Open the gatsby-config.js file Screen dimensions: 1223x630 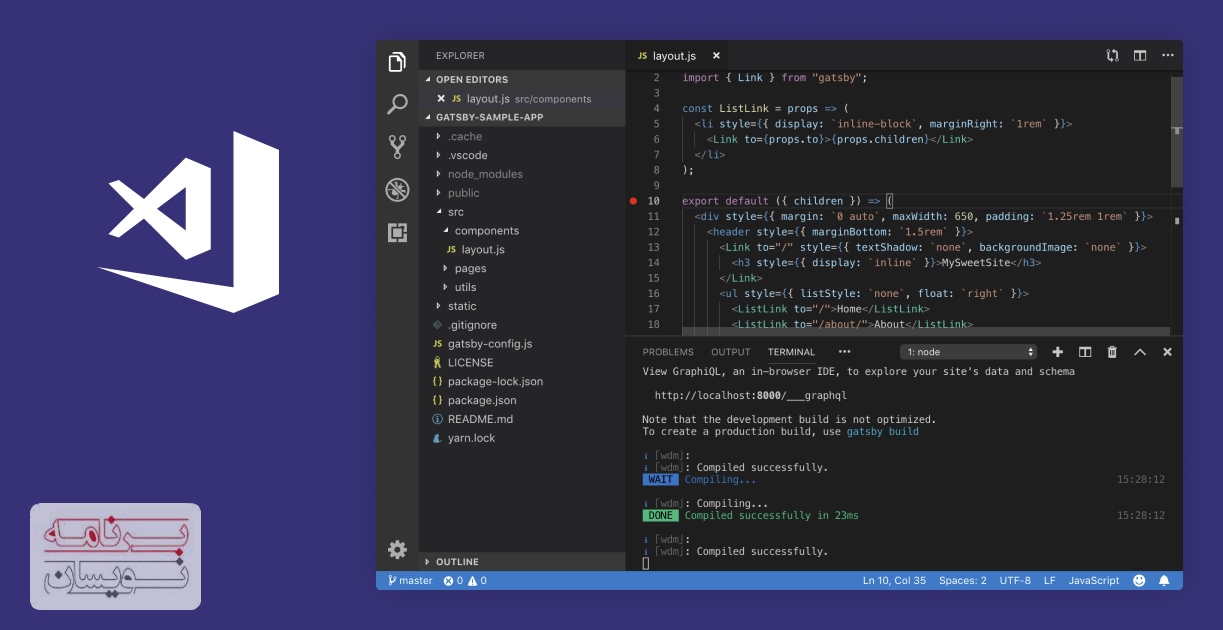tap(522, 344)
